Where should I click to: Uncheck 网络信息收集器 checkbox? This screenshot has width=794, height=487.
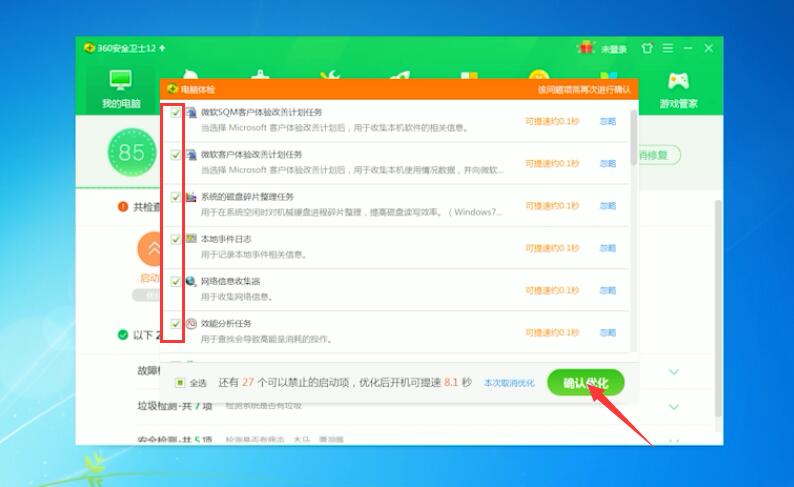[175, 281]
